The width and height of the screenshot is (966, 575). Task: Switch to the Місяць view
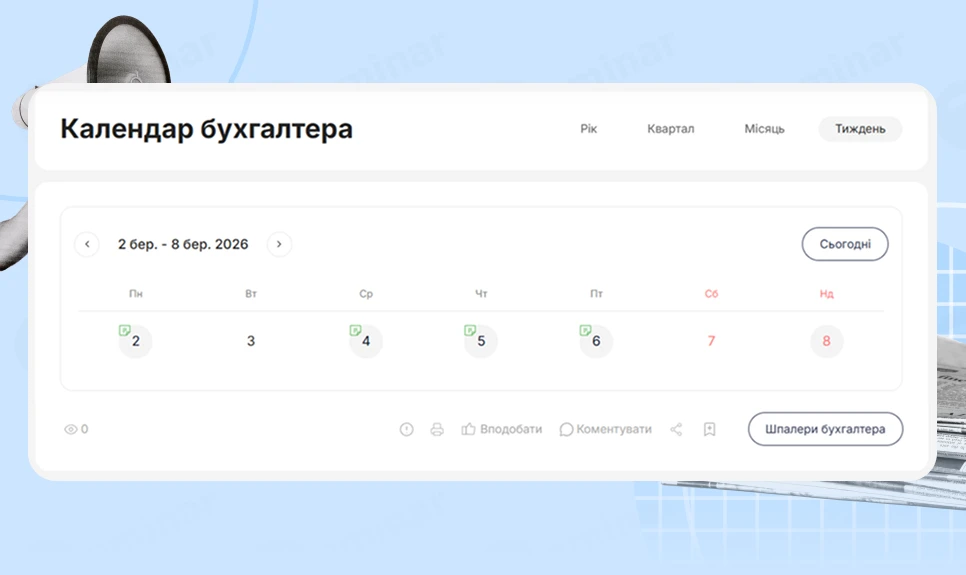tap(764, 129)
